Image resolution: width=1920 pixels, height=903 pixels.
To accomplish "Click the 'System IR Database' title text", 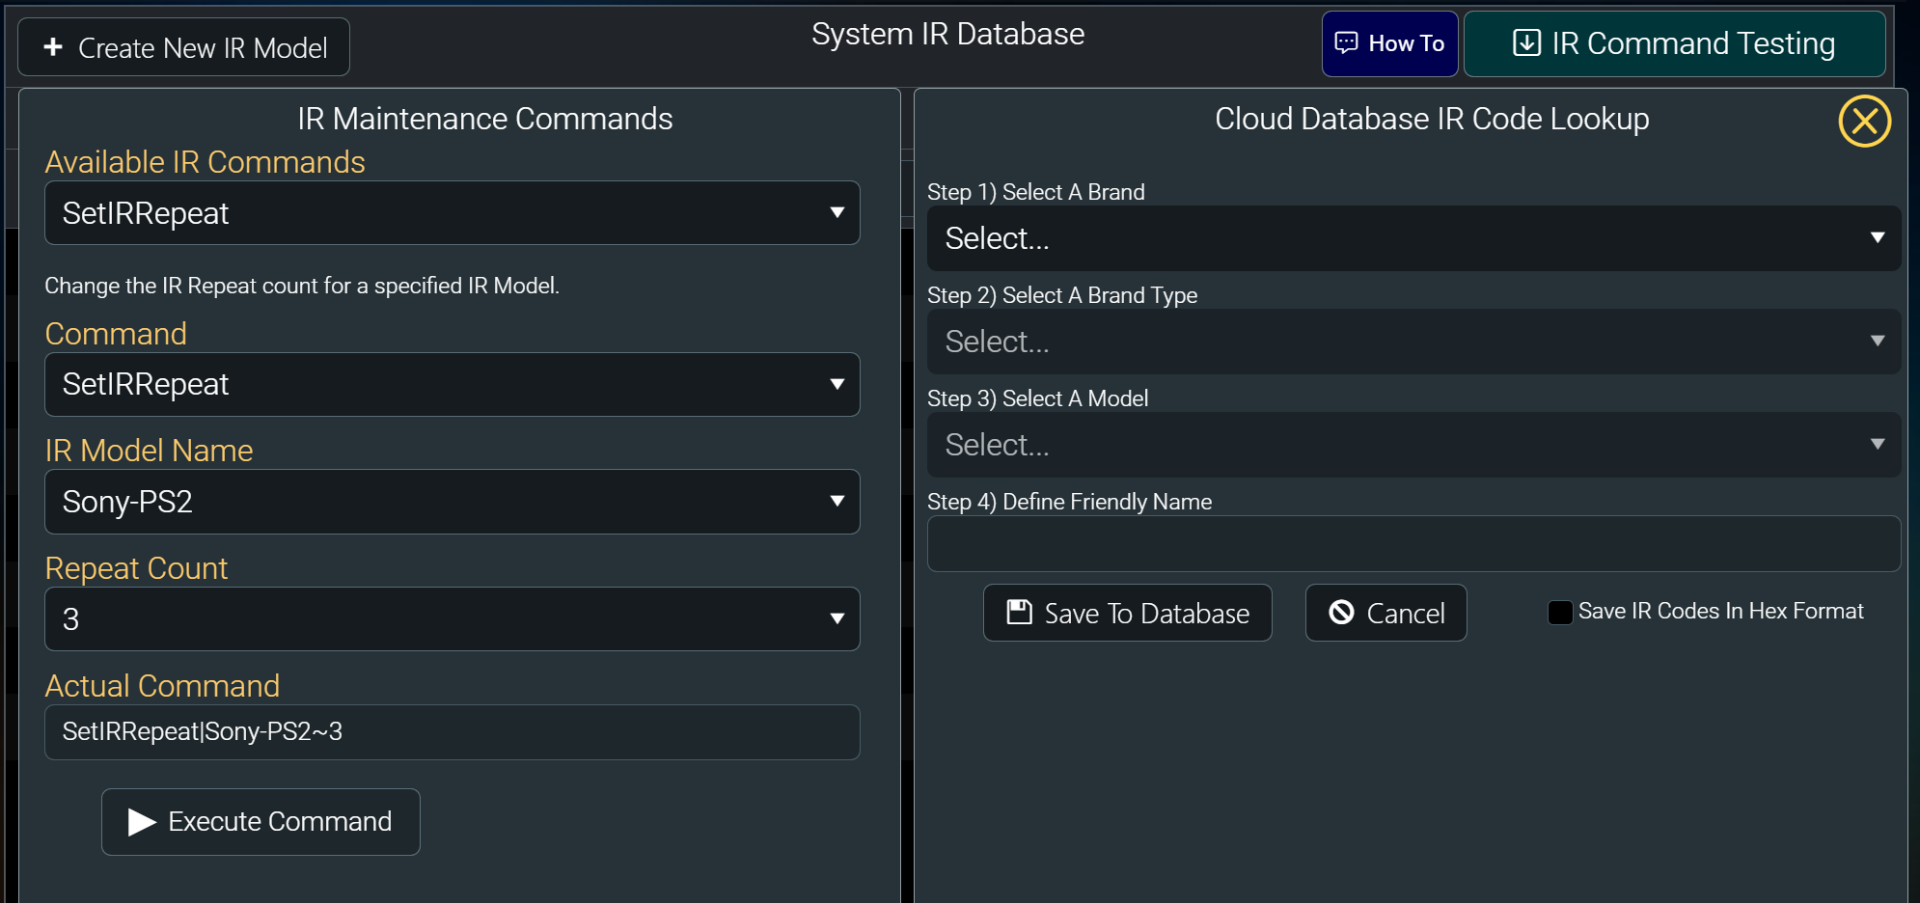I will [x=948, y=34].
